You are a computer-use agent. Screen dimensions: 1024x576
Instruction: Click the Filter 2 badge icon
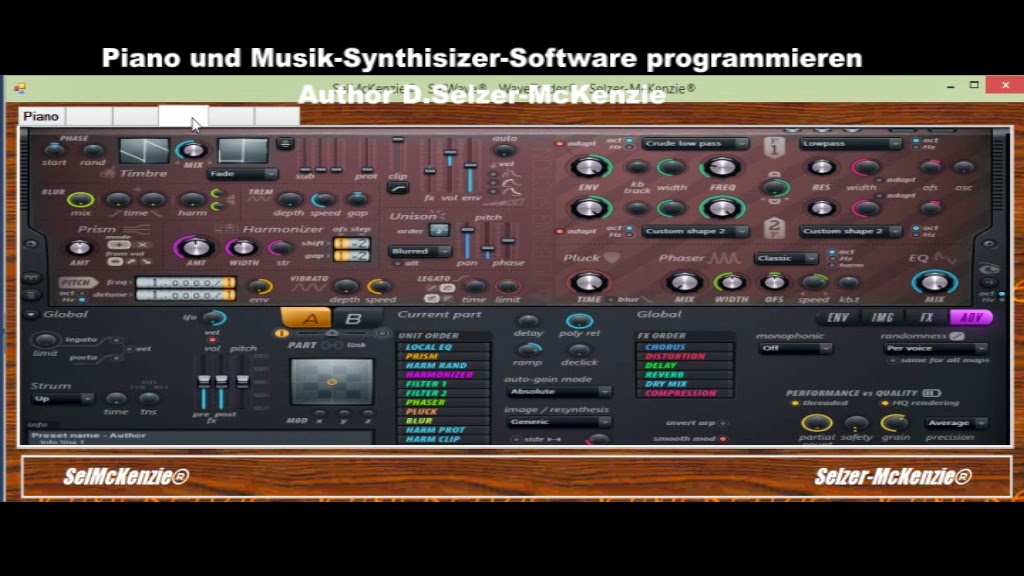point(774,228)
